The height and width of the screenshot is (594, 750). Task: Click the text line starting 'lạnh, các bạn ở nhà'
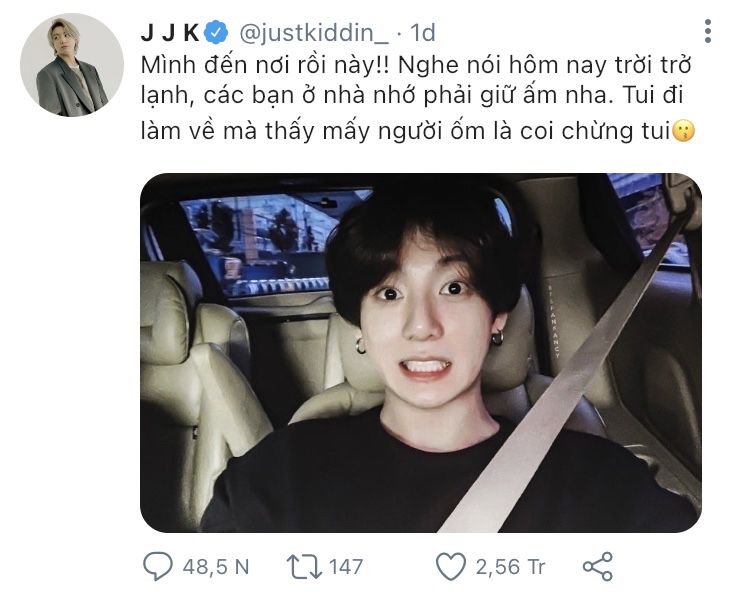[x=412, y=95]
